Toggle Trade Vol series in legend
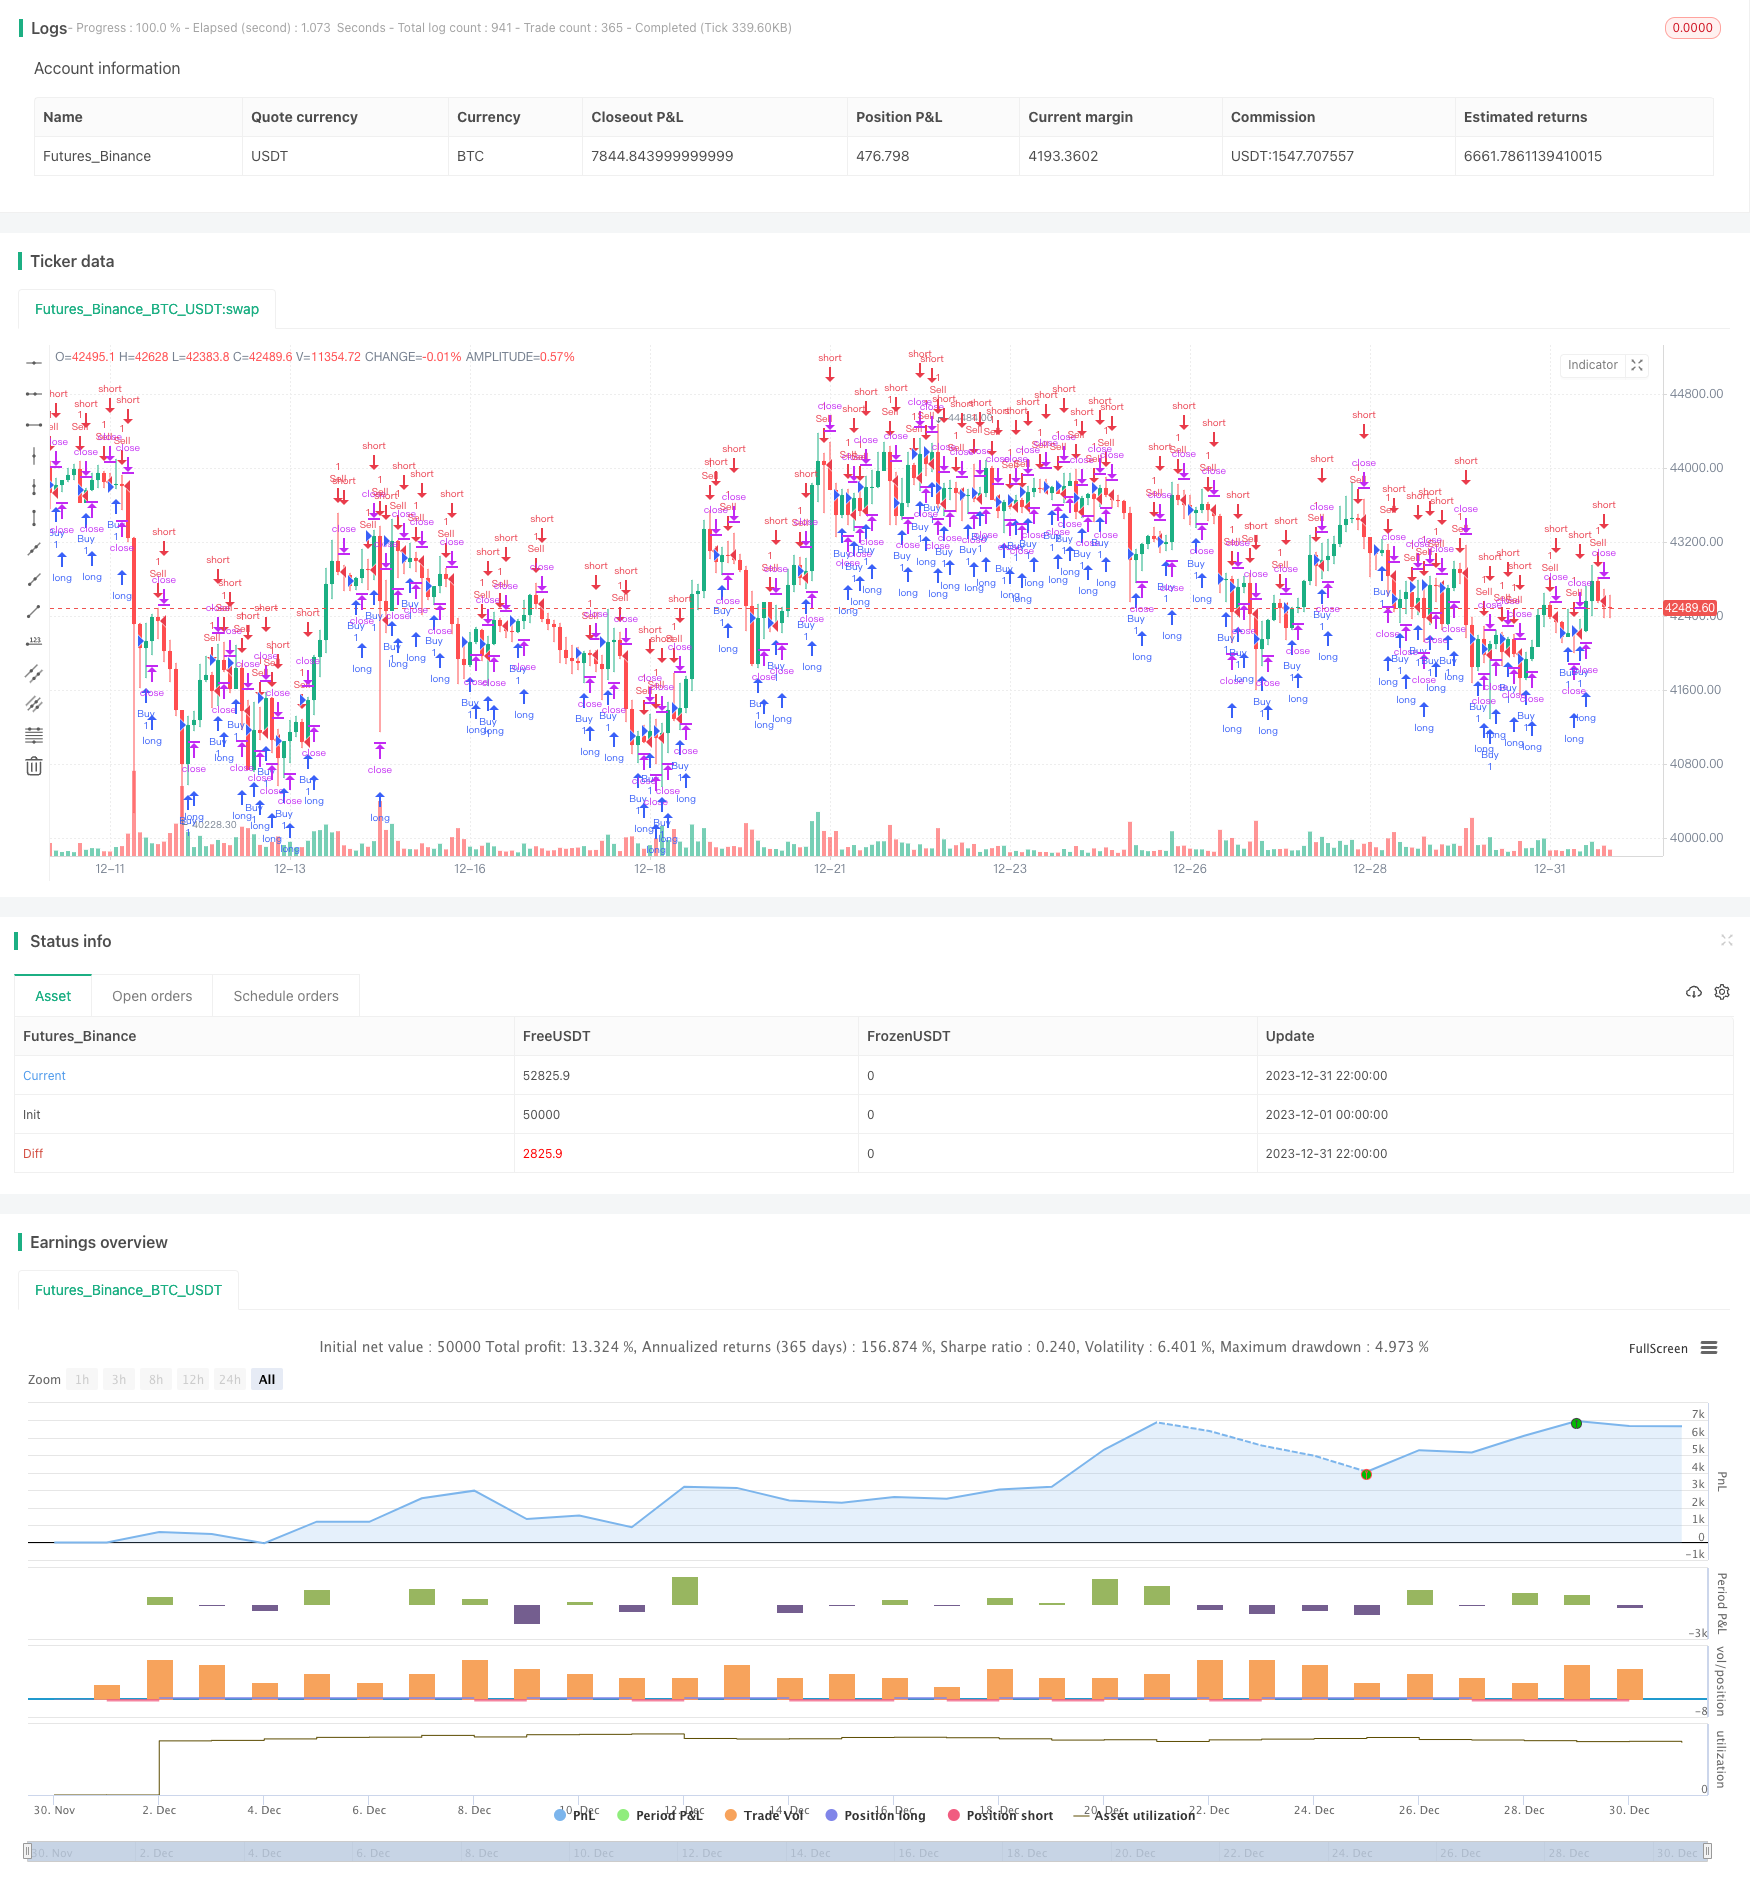Viewport: 1750px width, 1891px height. pos(765,1815)
